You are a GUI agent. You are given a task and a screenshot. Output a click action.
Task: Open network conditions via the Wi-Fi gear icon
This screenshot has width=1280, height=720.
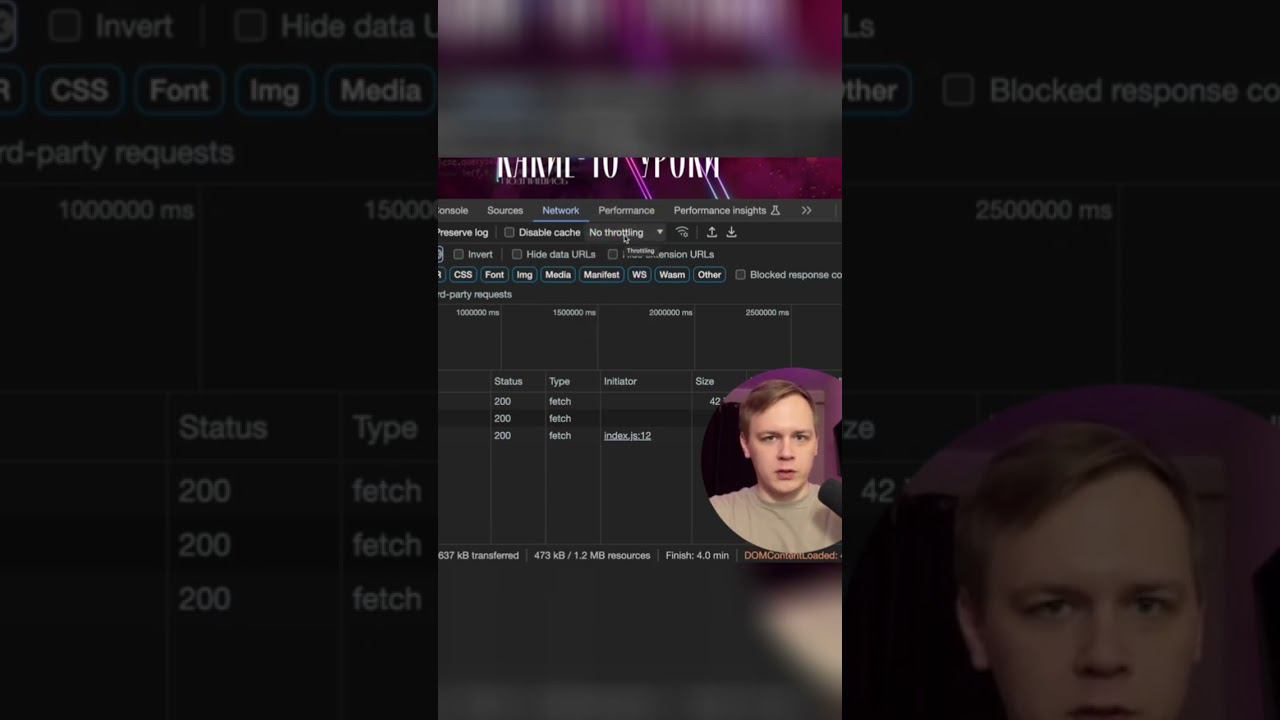(682, 232)
